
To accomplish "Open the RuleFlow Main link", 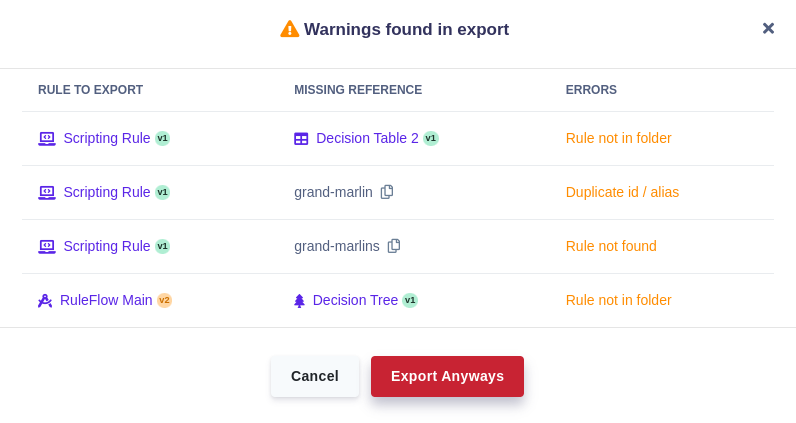I will click(x=106, y=300).
